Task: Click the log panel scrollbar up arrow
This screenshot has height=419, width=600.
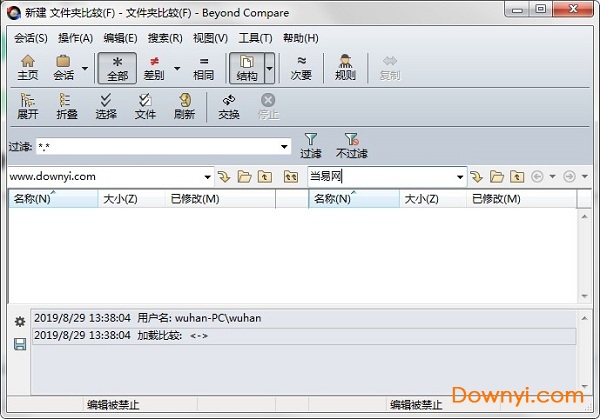Action: pos(584,318)
